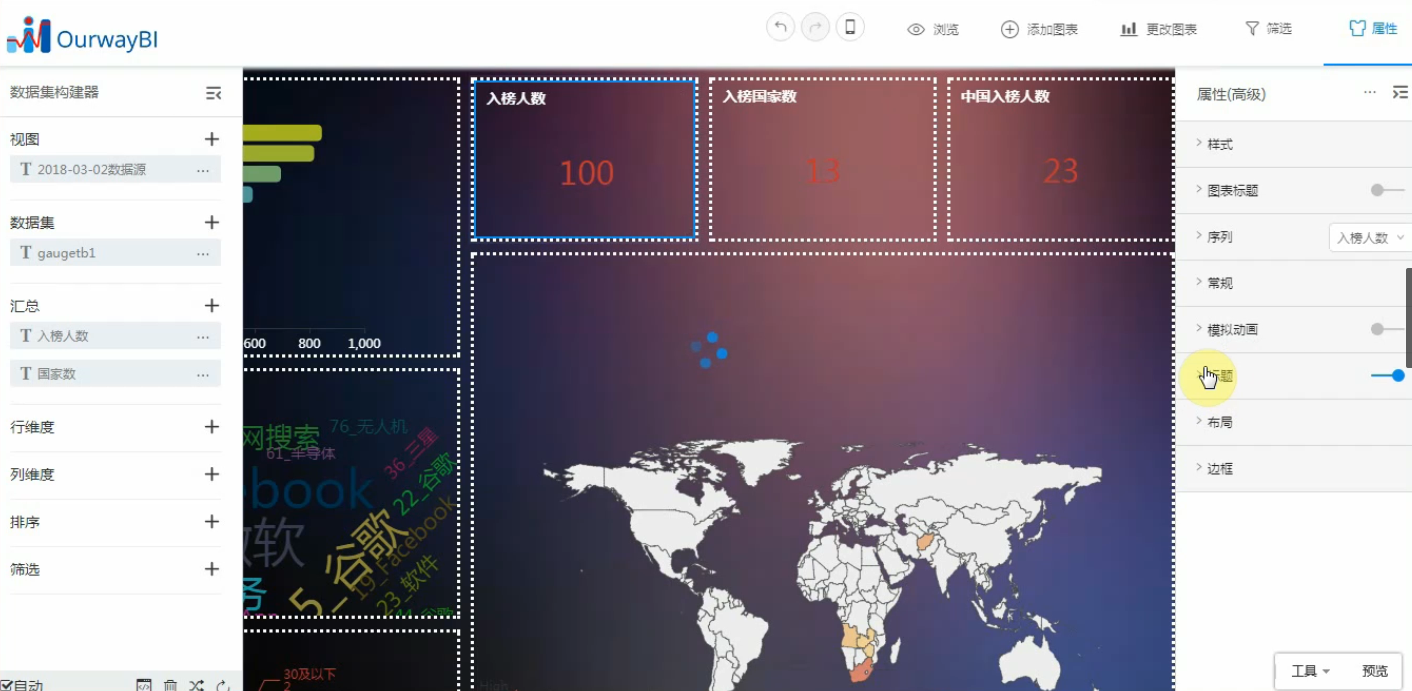1412x691 pixels.
Task: Open 浏览 browse mode
Action: pyautogui.click(x=933, y=29)
